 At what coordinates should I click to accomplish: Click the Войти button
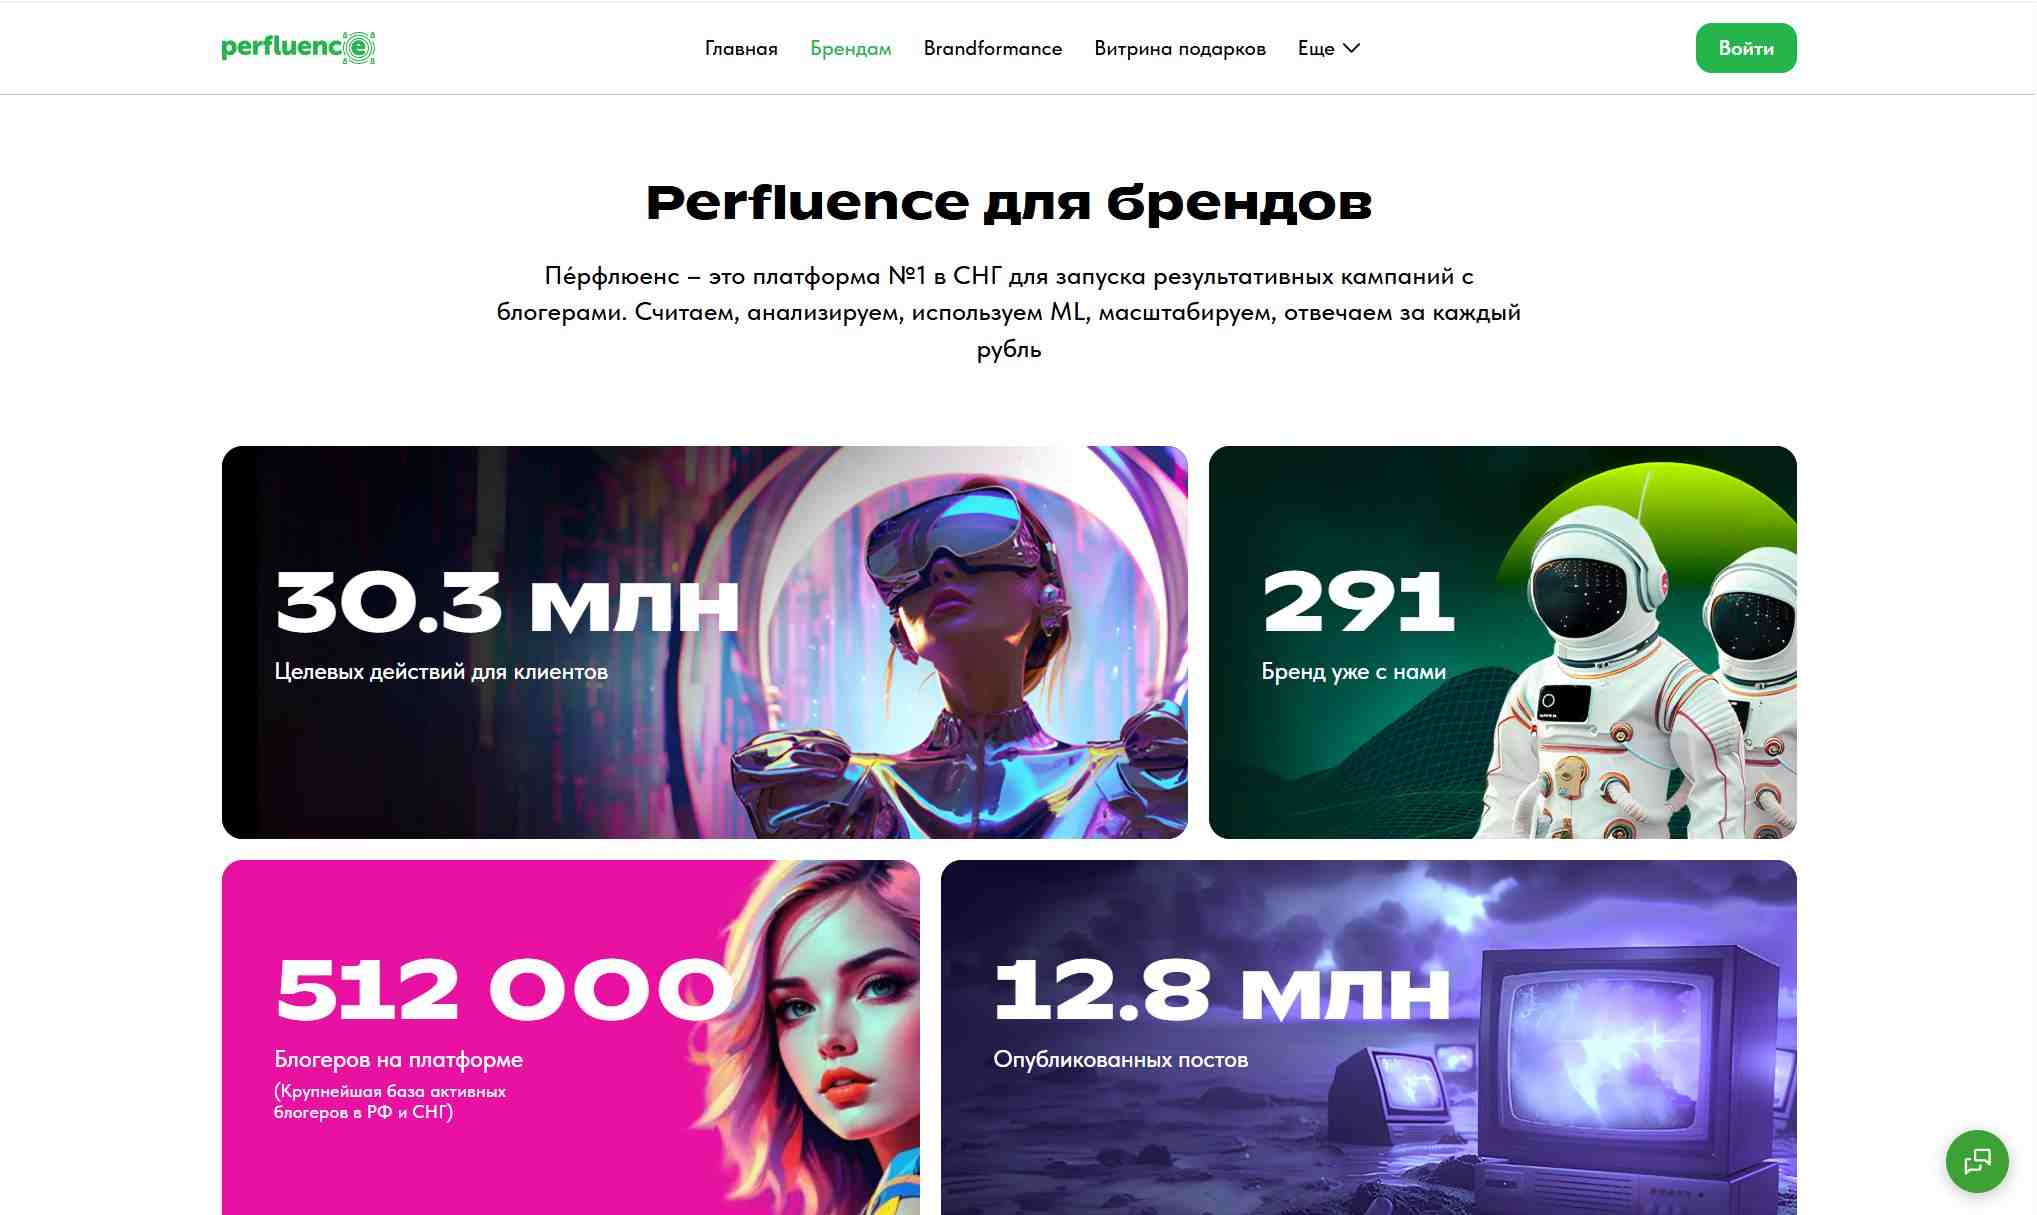coord(1746,48)
